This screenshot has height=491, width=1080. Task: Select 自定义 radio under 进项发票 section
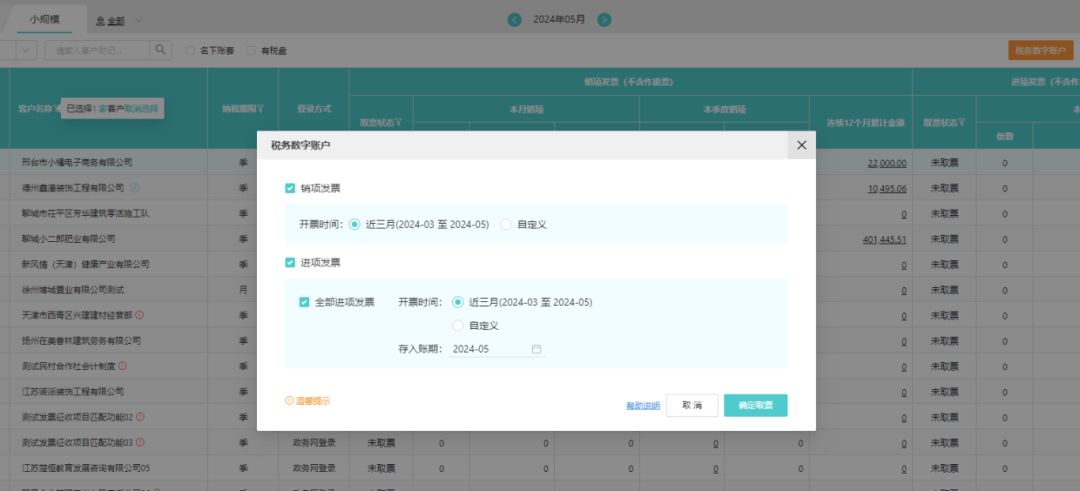pos(458,325)
